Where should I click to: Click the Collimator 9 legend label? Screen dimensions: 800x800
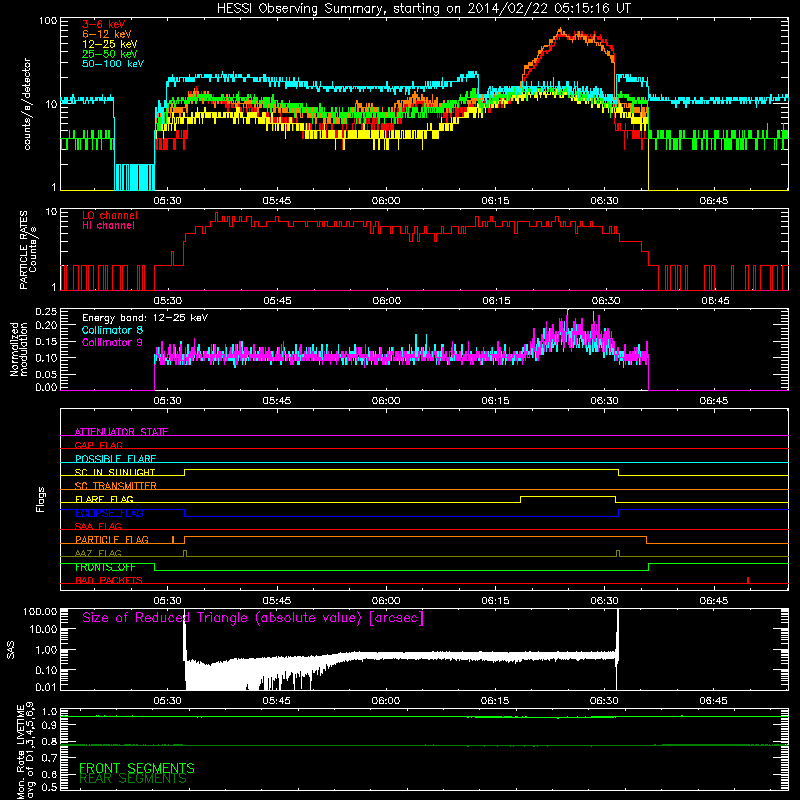[112, 342]
